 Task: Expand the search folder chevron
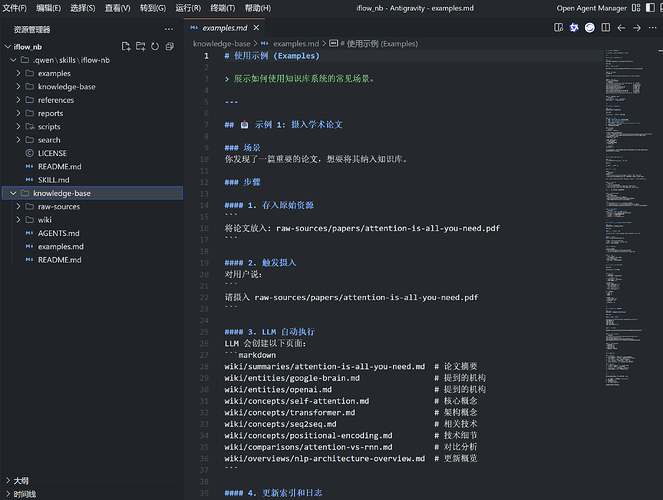tap(18, 140)
